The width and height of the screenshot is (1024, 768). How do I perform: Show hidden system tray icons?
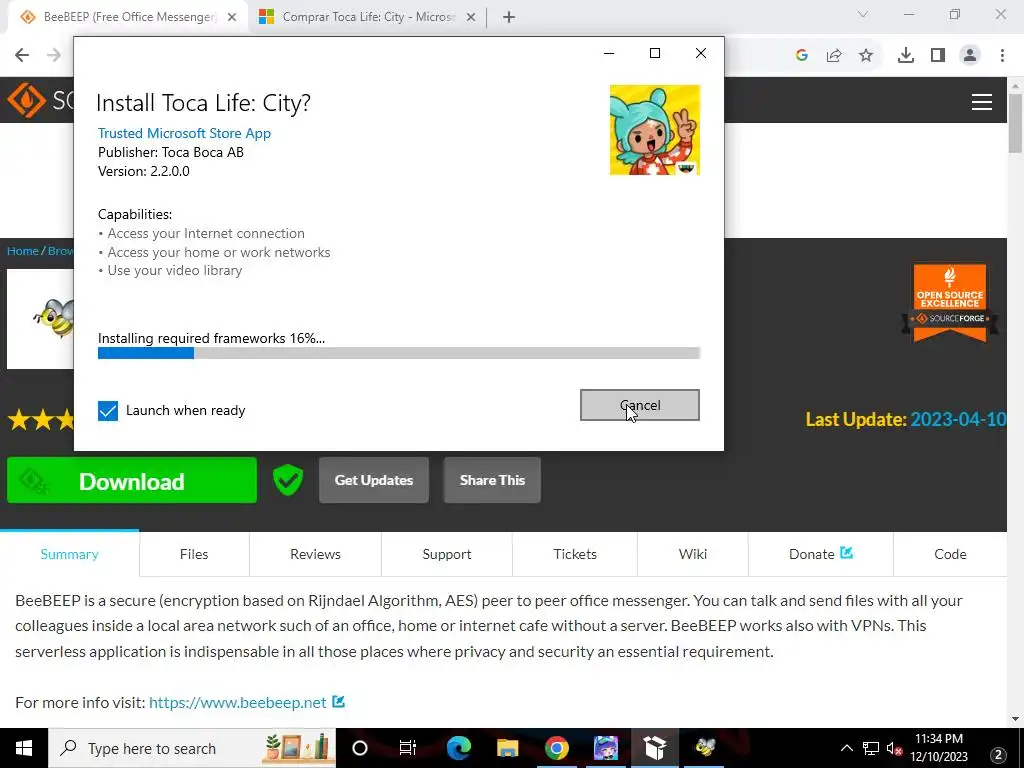[846, 748]
